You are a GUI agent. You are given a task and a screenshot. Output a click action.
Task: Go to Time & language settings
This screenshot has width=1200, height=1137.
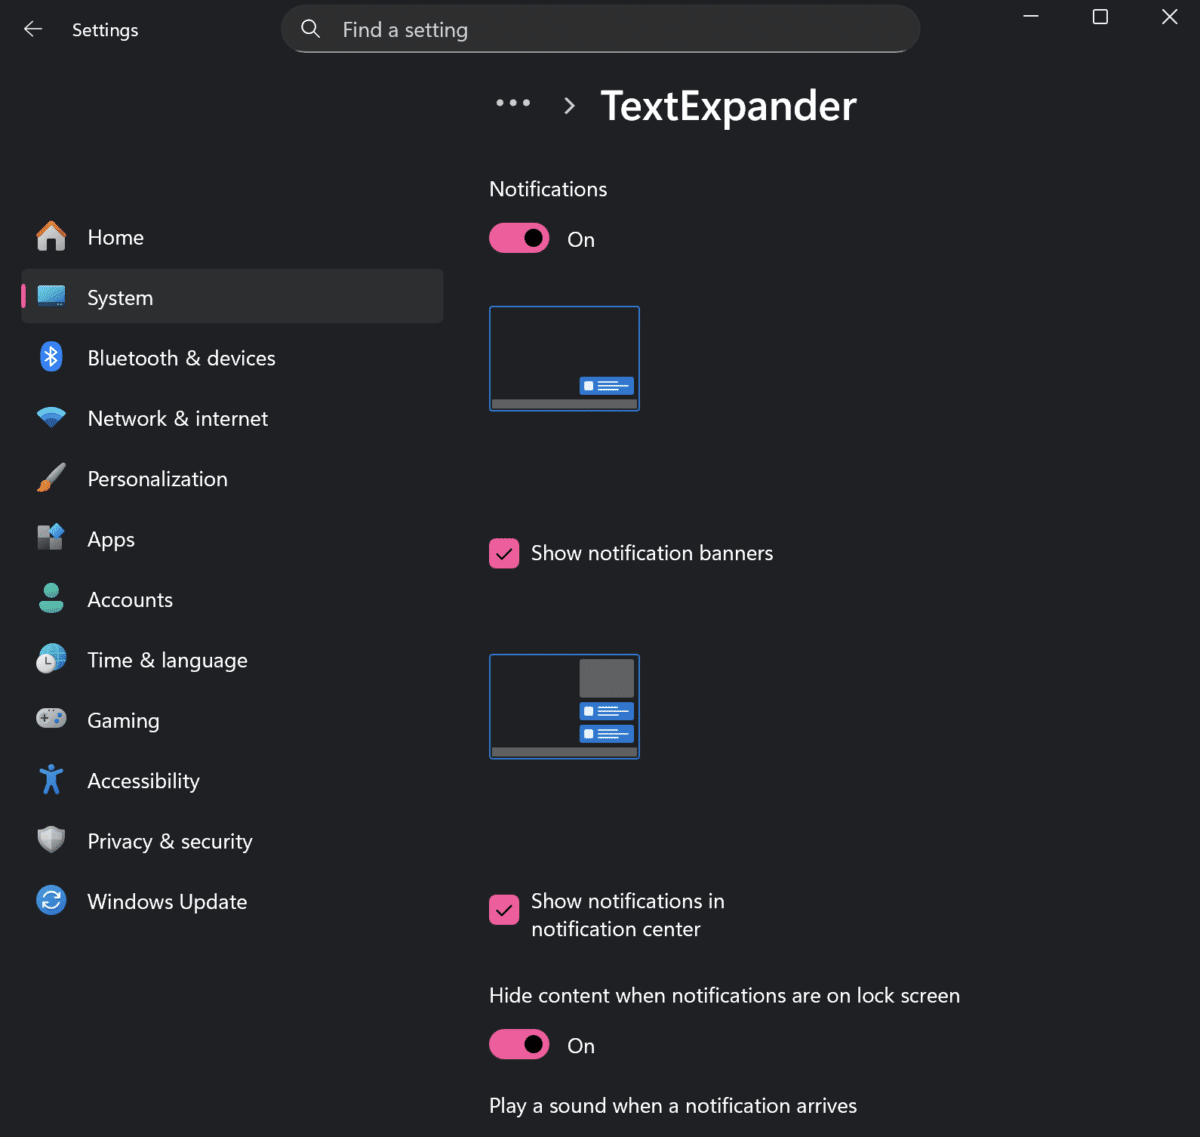(167, 660)
